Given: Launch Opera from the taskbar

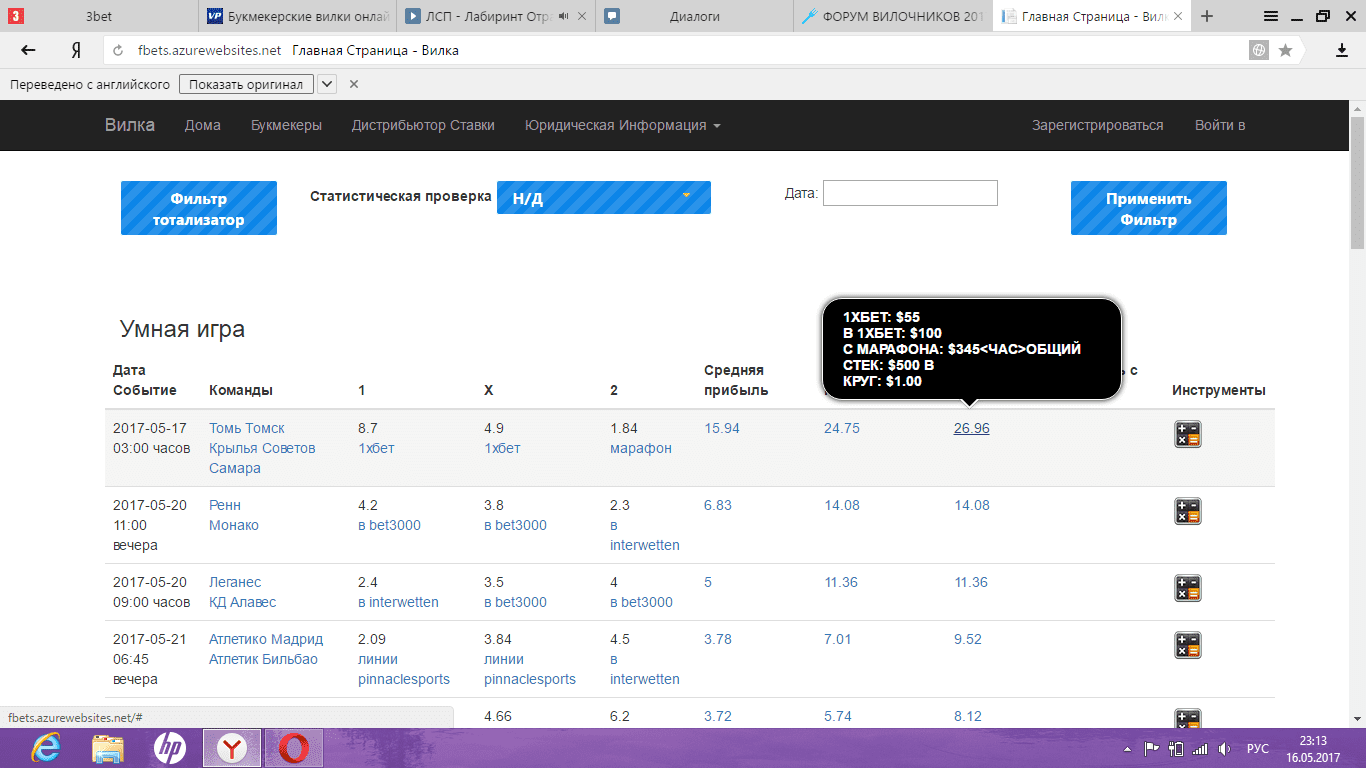Looking at the screenshot, I should pos(293,747).
